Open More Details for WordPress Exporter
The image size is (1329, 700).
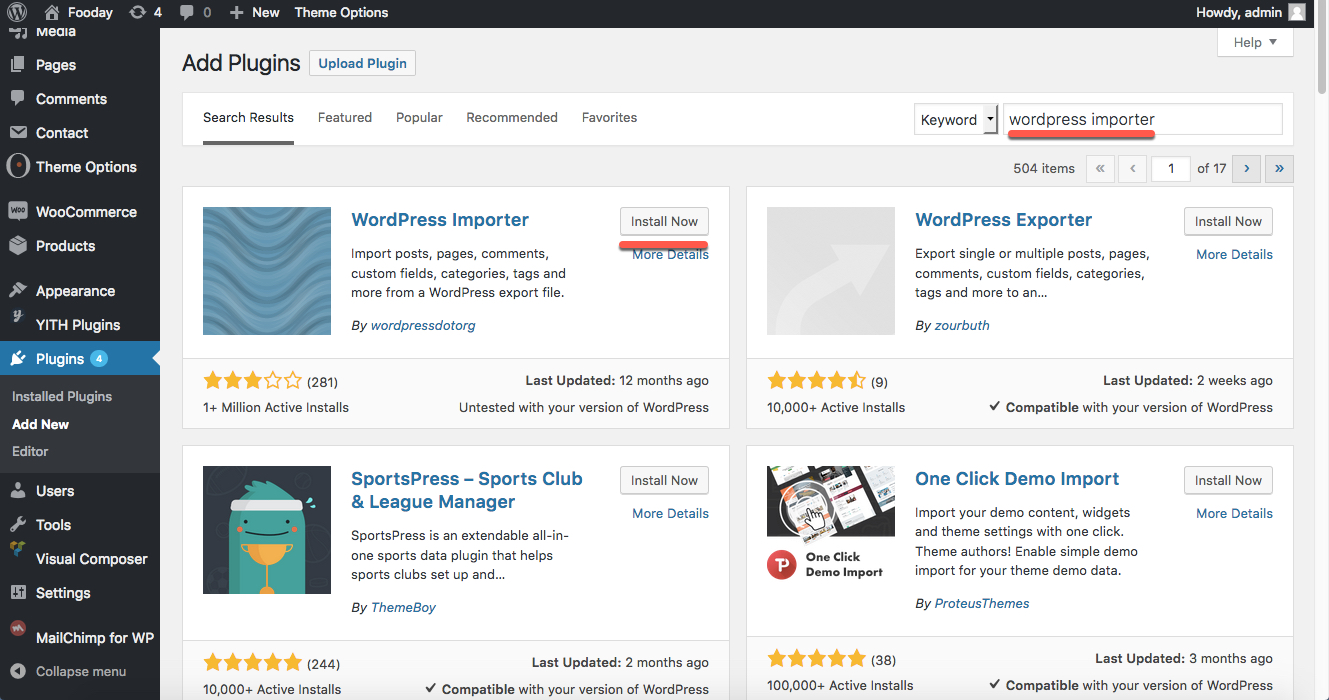pyautogui.click(x=1234, y=254)
